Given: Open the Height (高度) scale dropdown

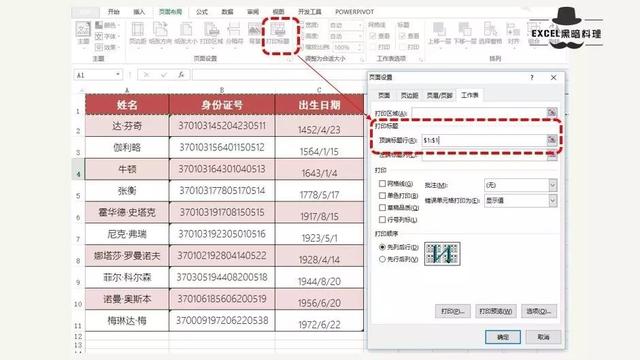Looking at the screenshot, I should tap(346, 36).
